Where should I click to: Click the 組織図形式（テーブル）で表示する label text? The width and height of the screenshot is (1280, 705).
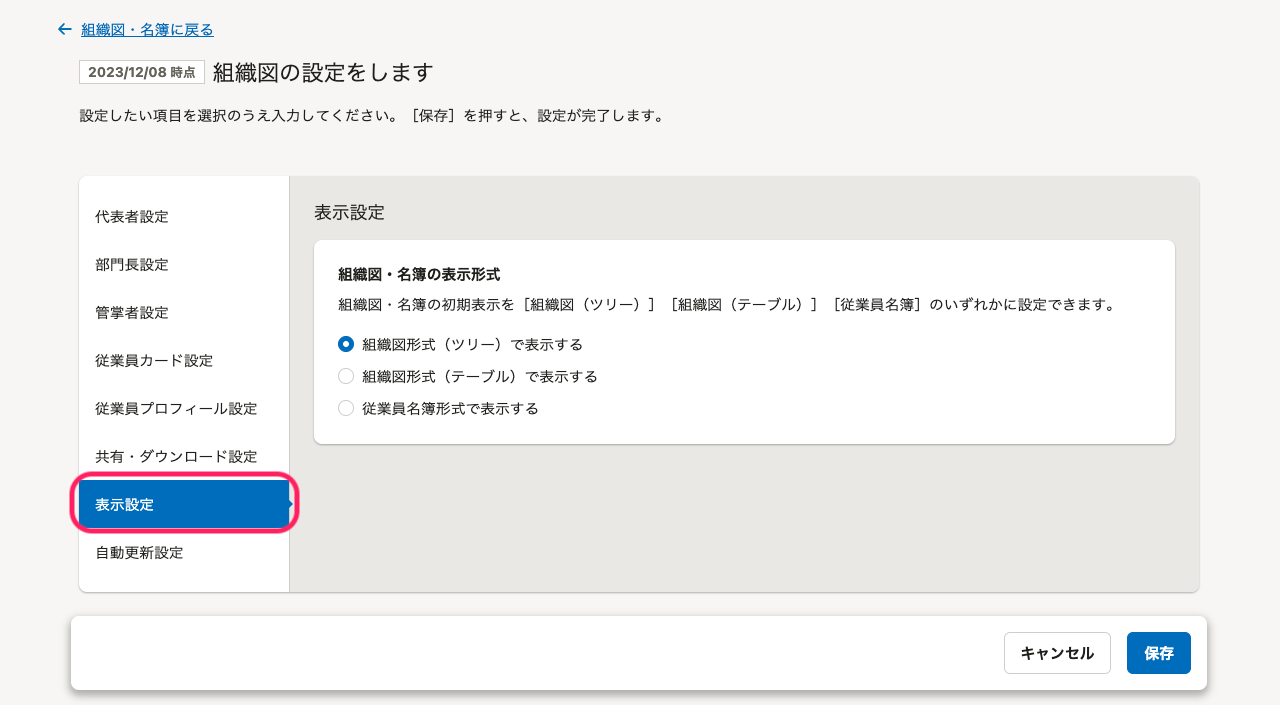click(480, 377)
